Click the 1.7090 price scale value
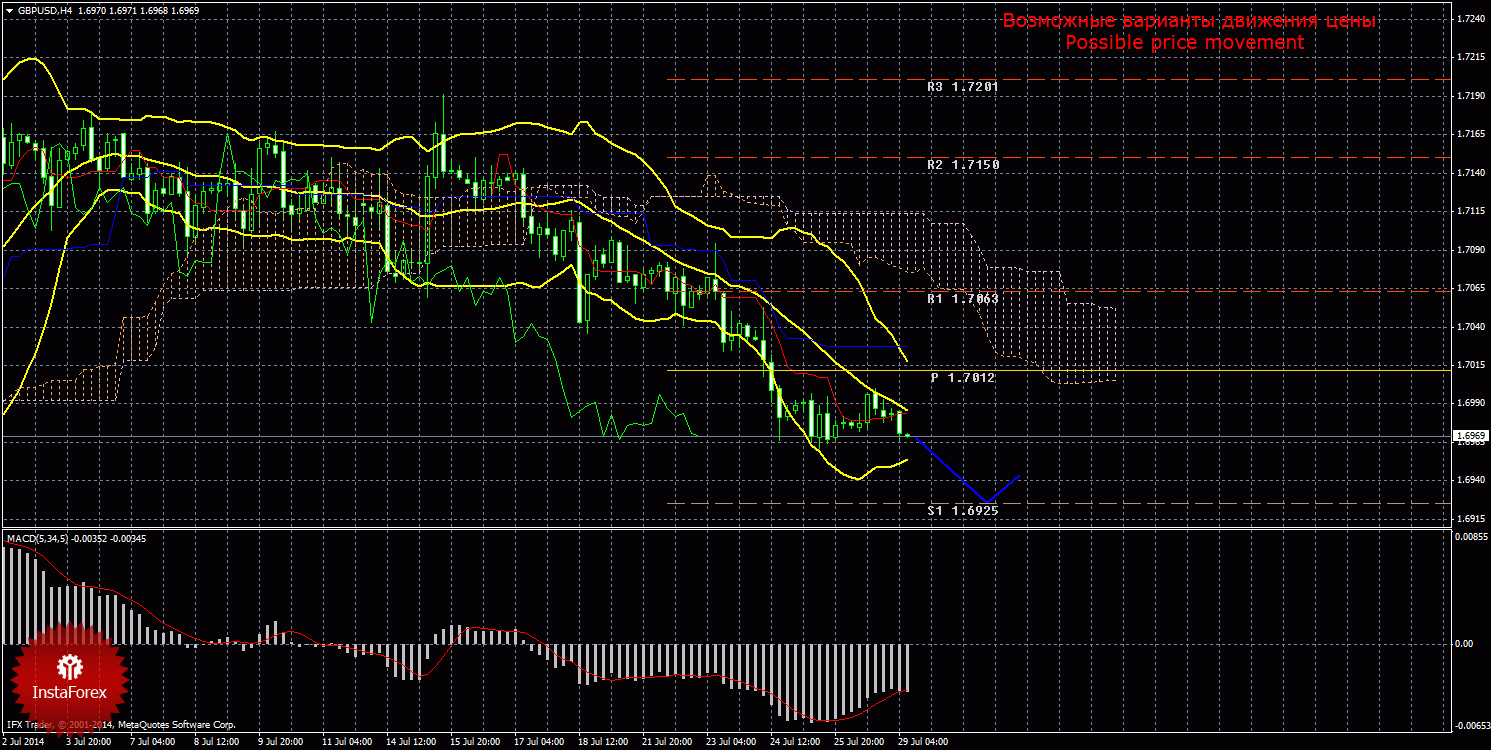Screen dimensions: 1491x750 (x=1470, y=250)
